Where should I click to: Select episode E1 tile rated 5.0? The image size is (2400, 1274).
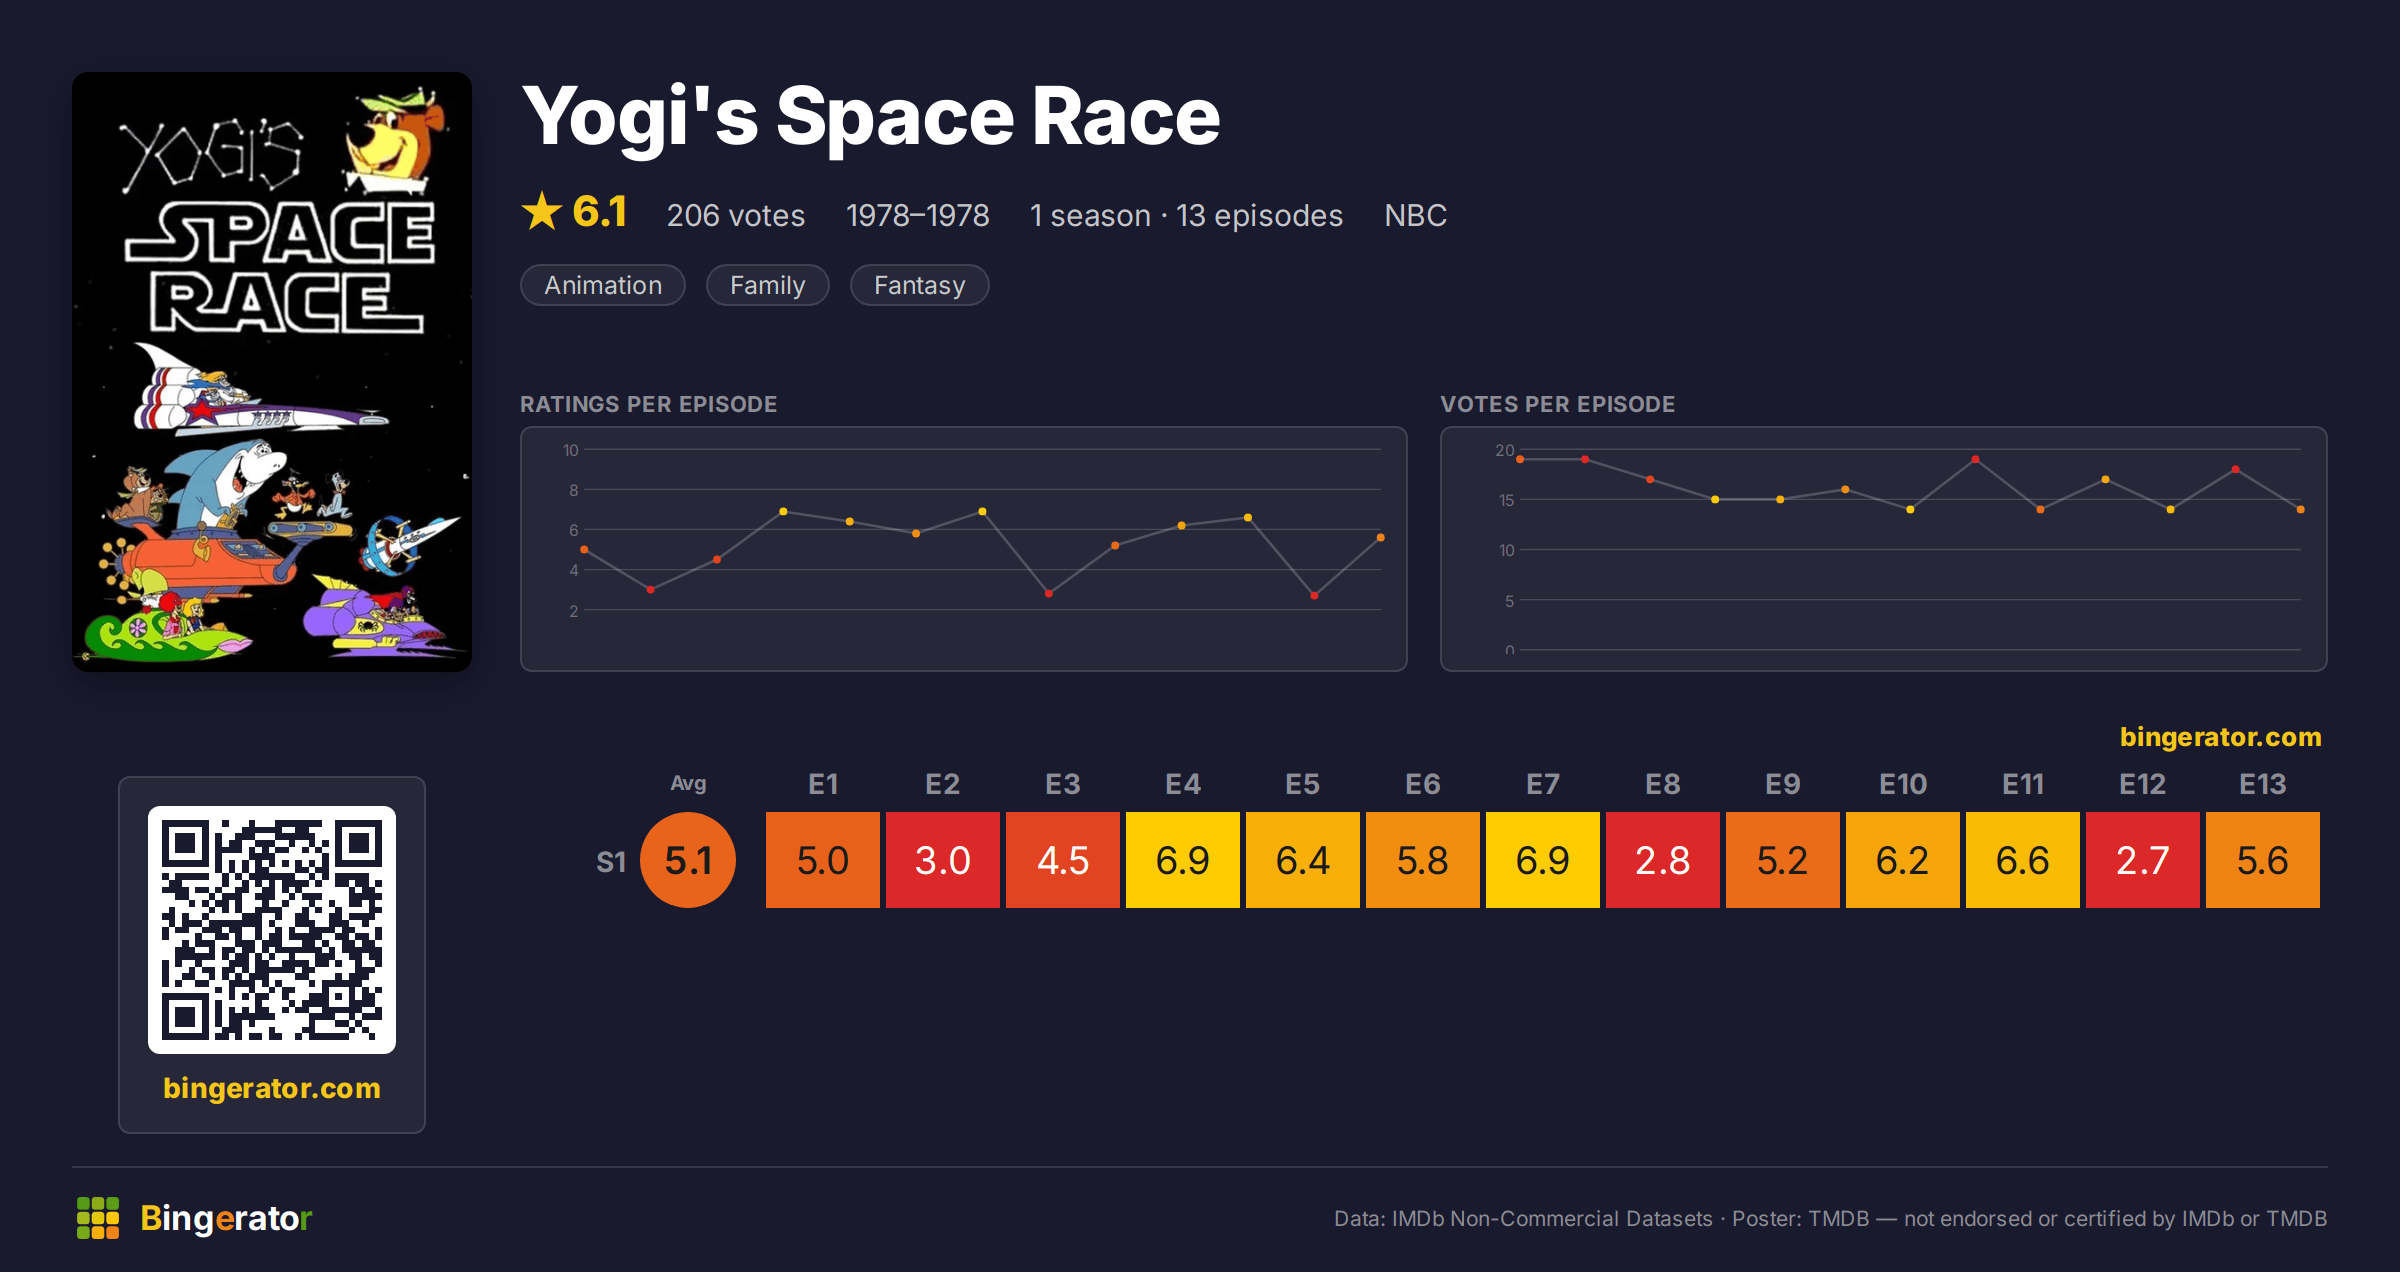[x=823, y=860]
